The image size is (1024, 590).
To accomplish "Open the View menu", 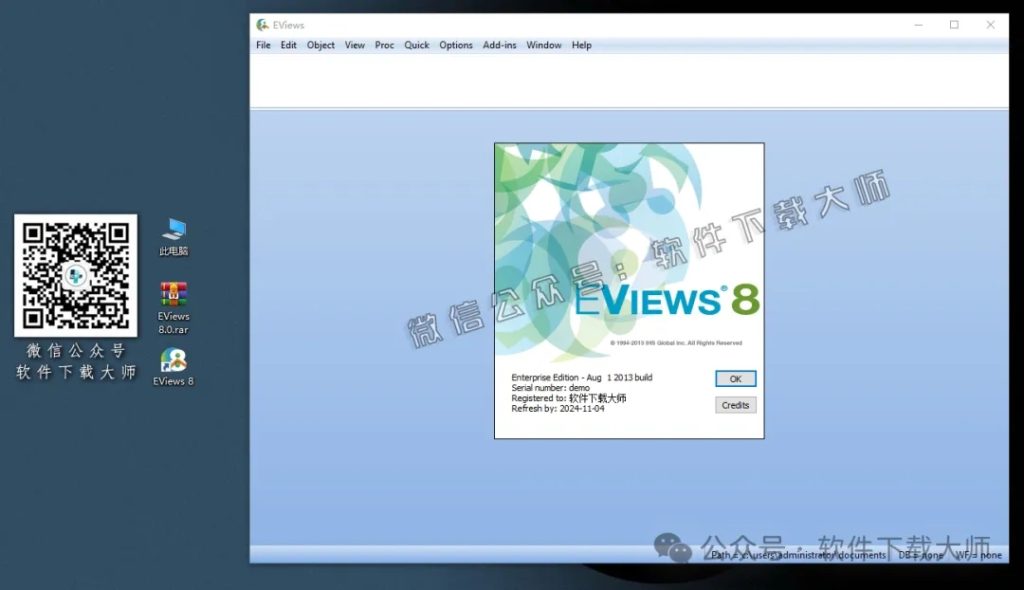I will pyautogui.click(x=354, y=45).
